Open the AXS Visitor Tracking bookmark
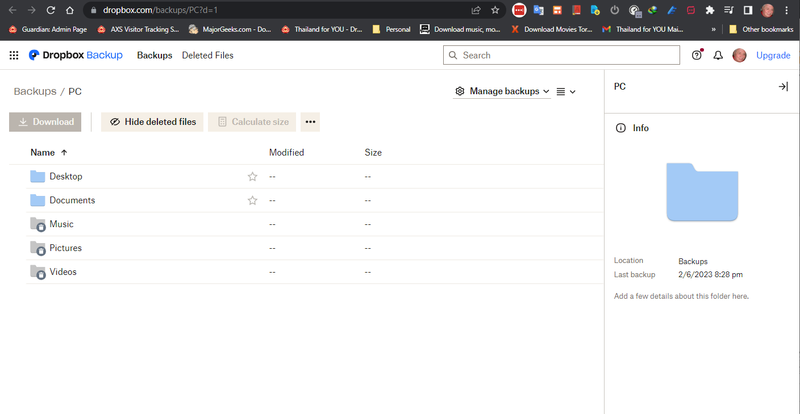Image resolution: width=800 pixels, height=414 pixels. pyautogui.click(x=138, y=29)
